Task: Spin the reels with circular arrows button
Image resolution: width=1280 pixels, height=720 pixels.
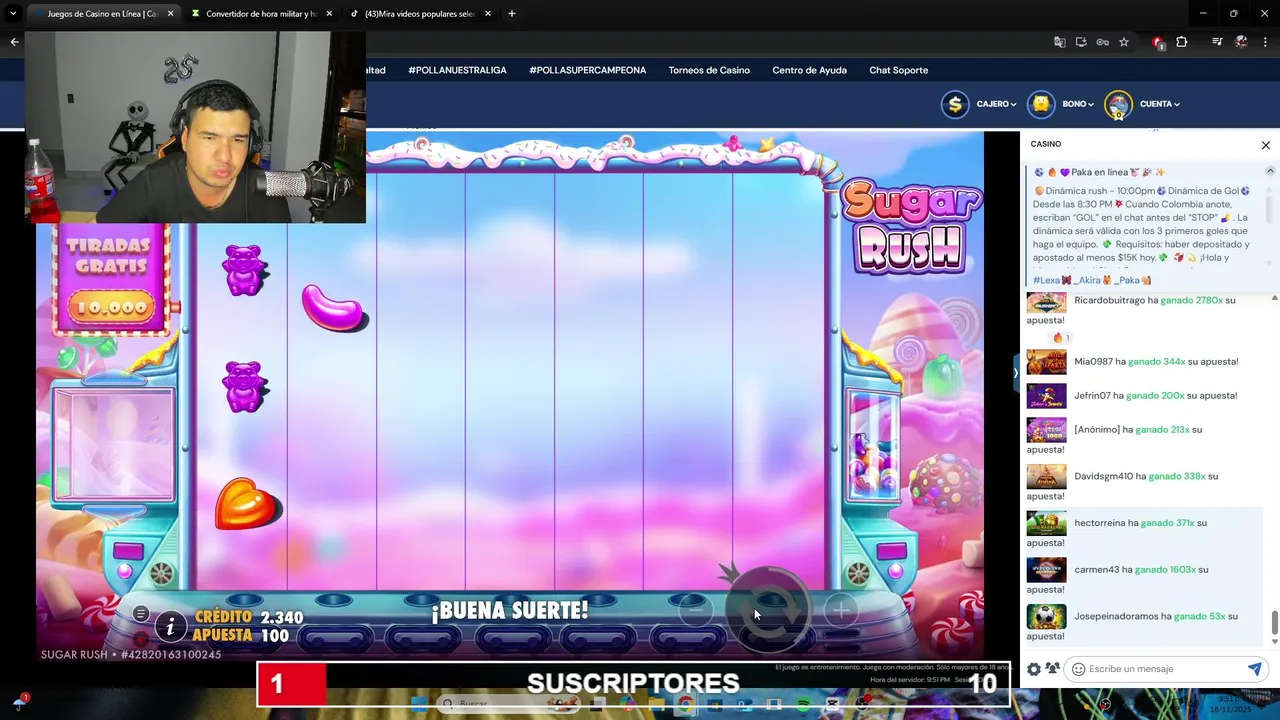Action: click(x=769, y=610)
